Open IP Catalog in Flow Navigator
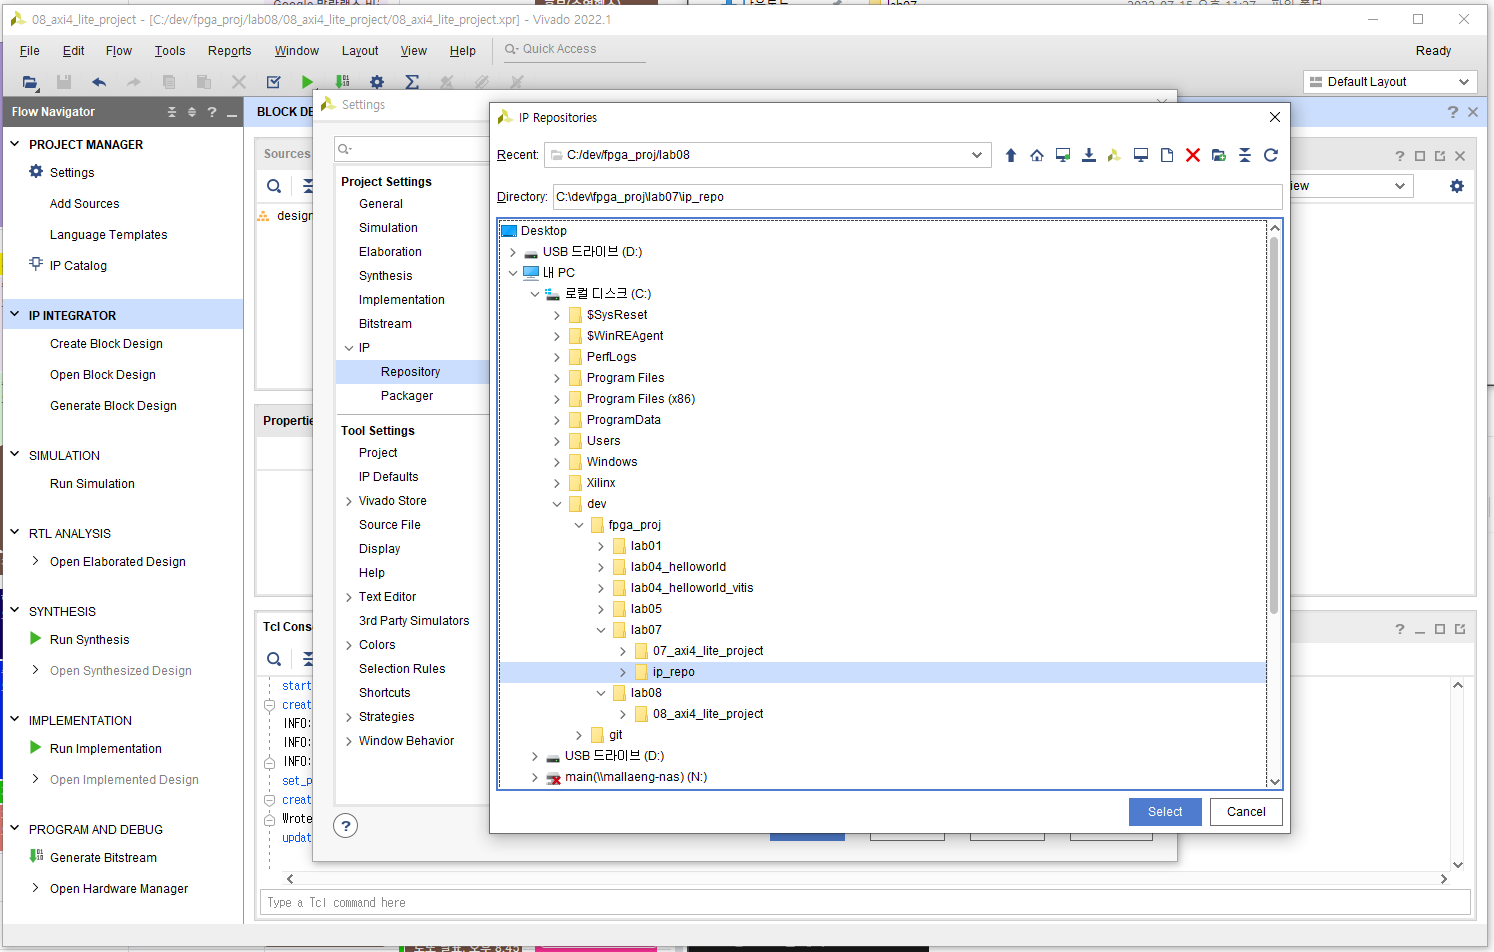Viewport: 1494px width, 952px height. click(78, 266)
